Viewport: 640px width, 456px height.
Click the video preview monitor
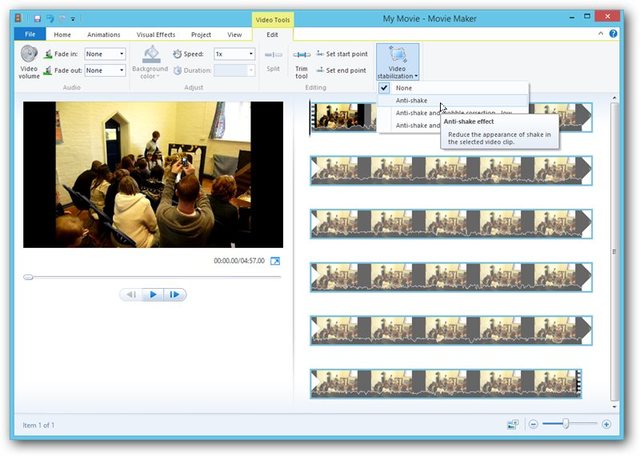tap(153, 175)
